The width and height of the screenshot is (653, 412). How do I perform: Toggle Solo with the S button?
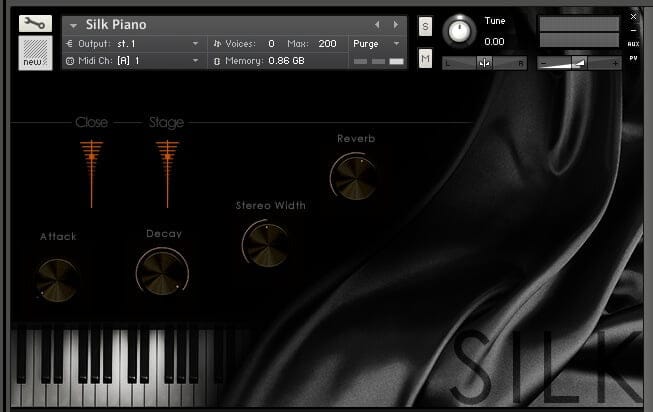(x=425, y=26)
